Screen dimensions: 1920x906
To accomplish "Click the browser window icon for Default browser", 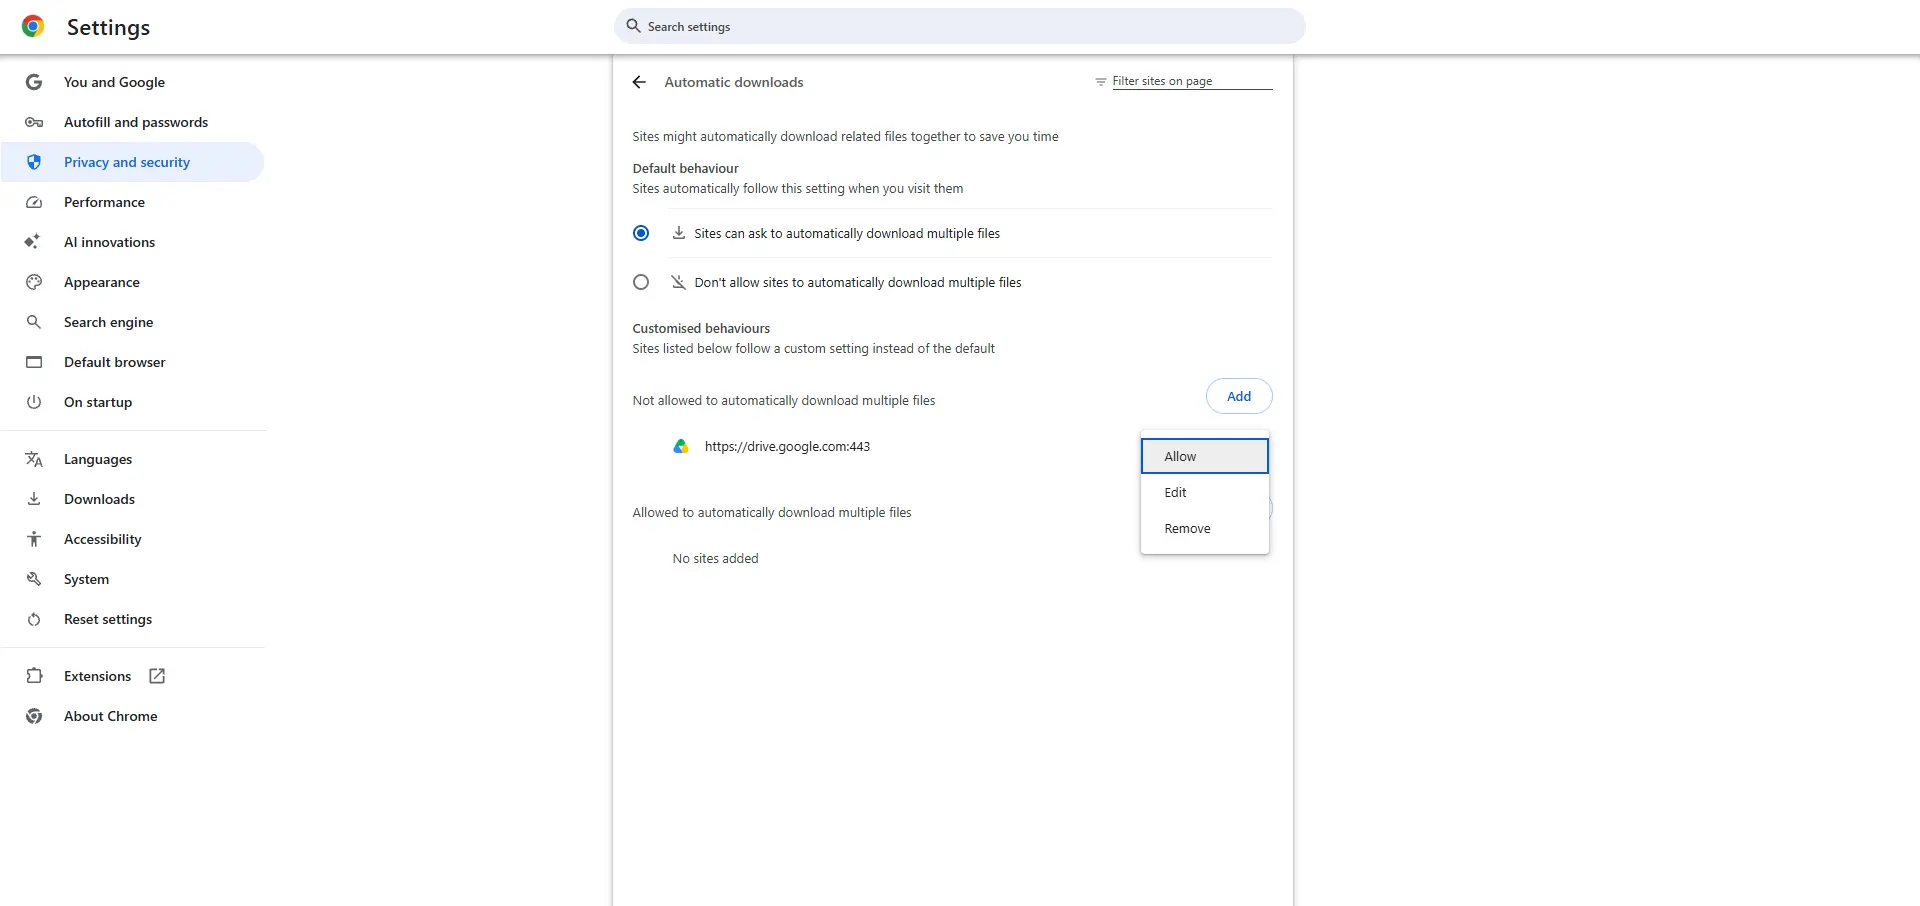I will coord(34,362).
